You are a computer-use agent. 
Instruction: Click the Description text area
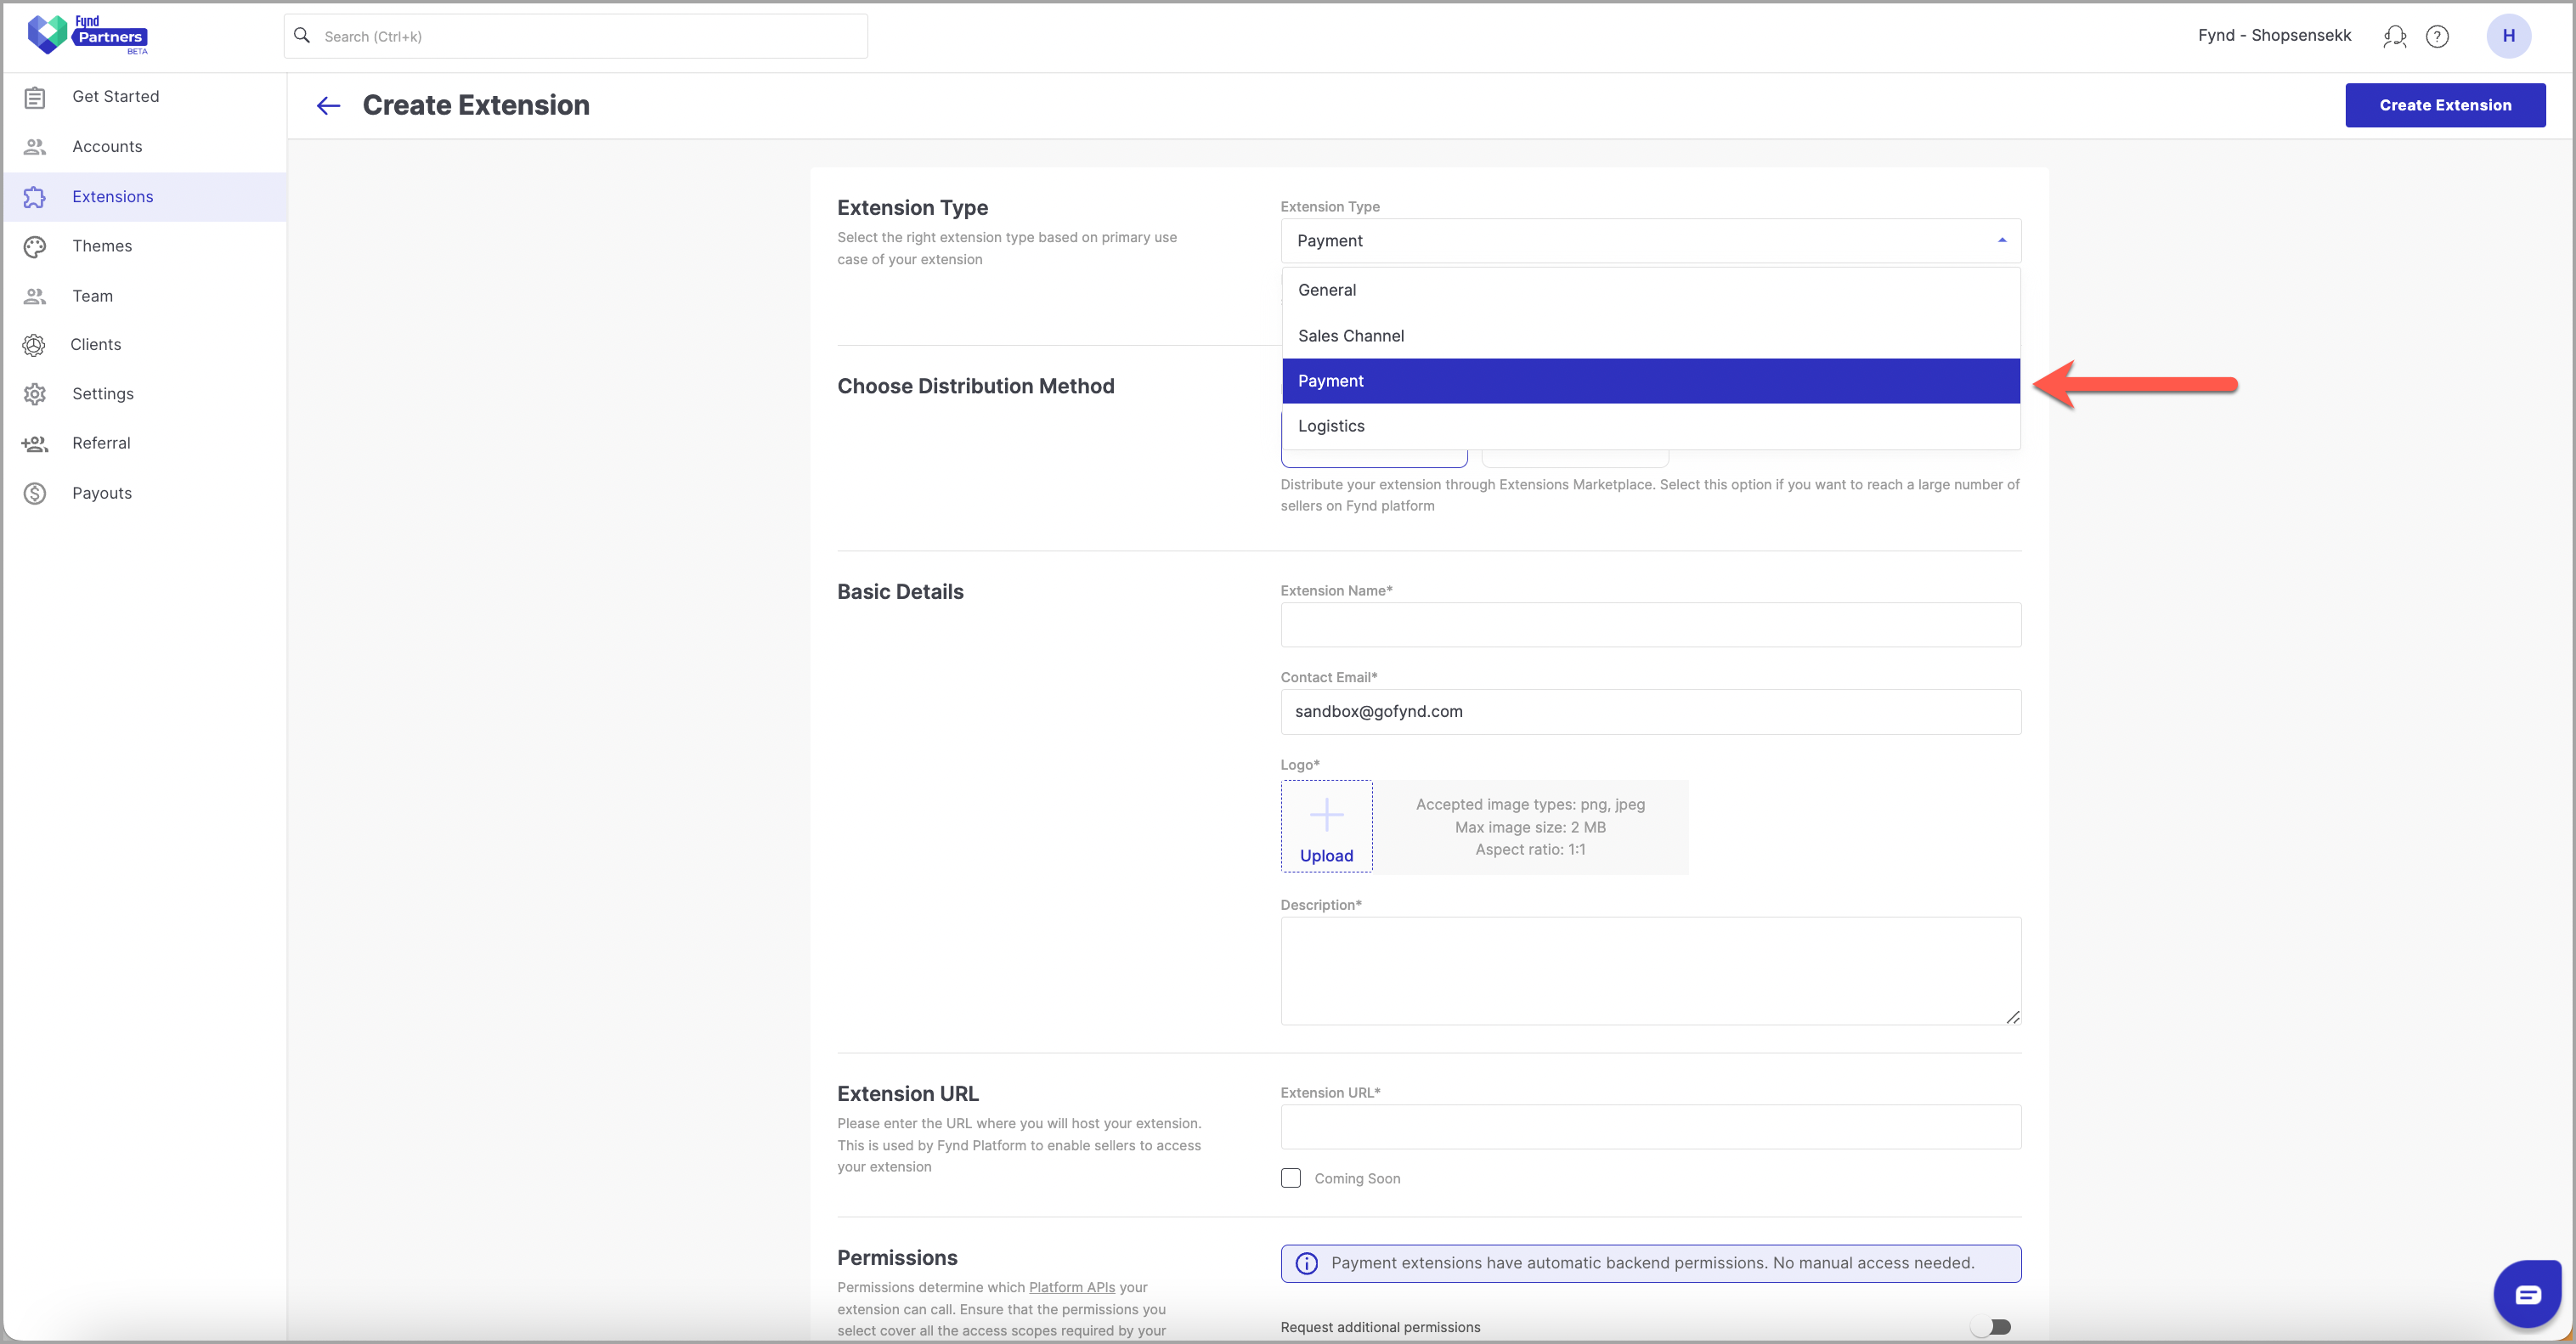[1650, 971]
